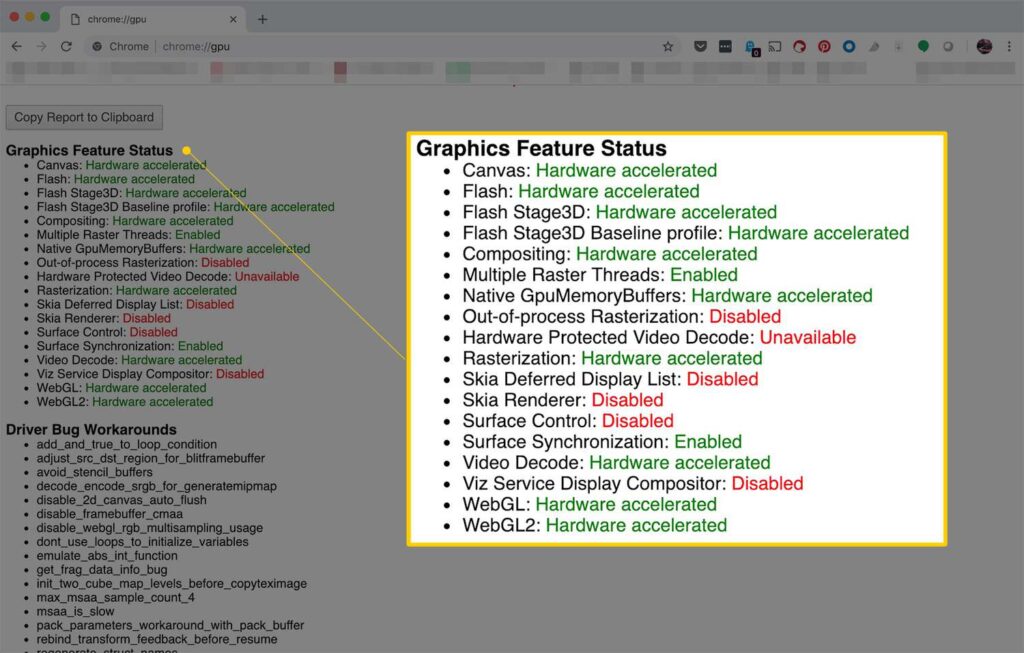
Task: Click pack_parameters_workaround_with_pack_buffer entry
Action: (x=170, y=626)
